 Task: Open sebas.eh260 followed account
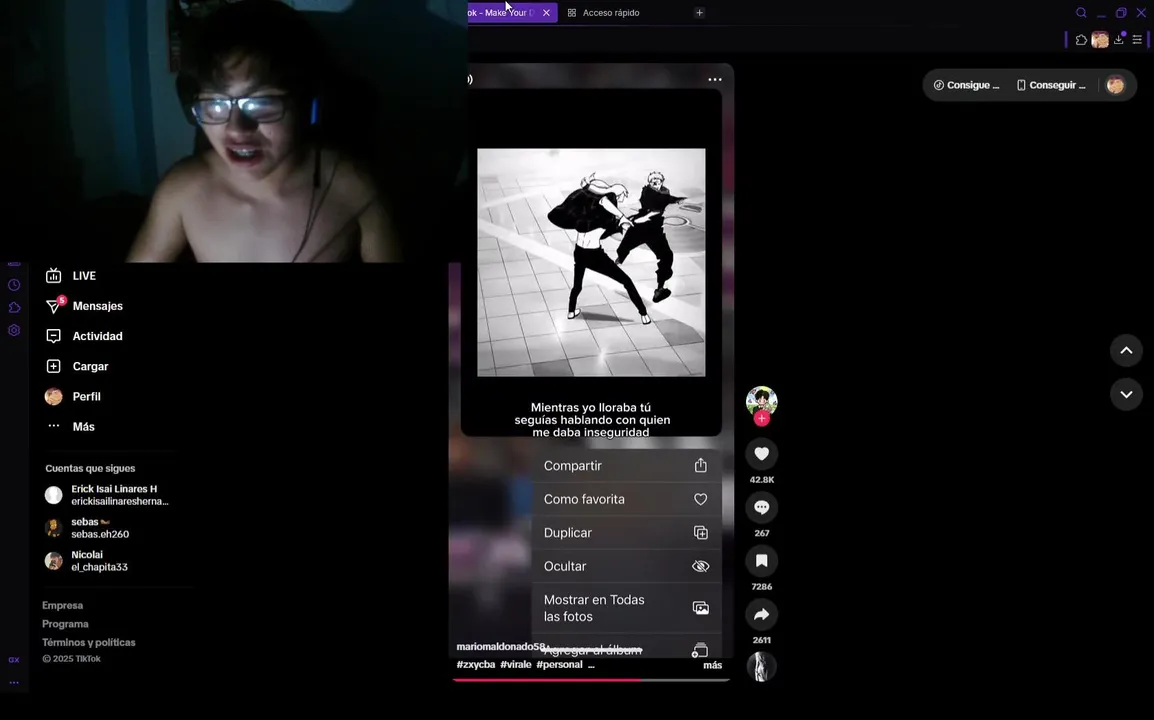pos(87,529)
